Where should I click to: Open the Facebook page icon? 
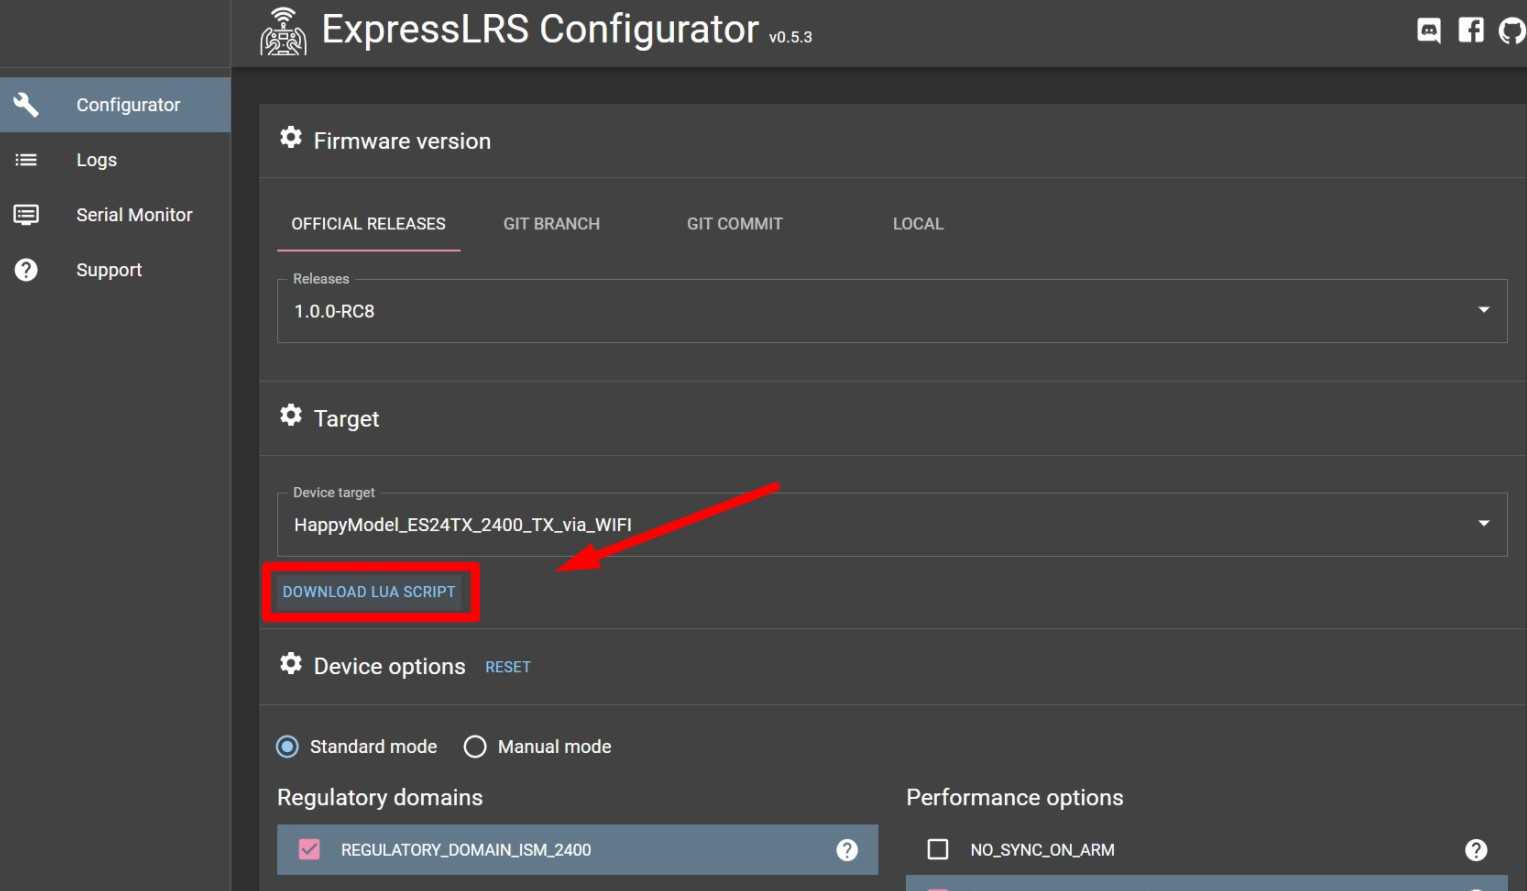(1471, 30)
